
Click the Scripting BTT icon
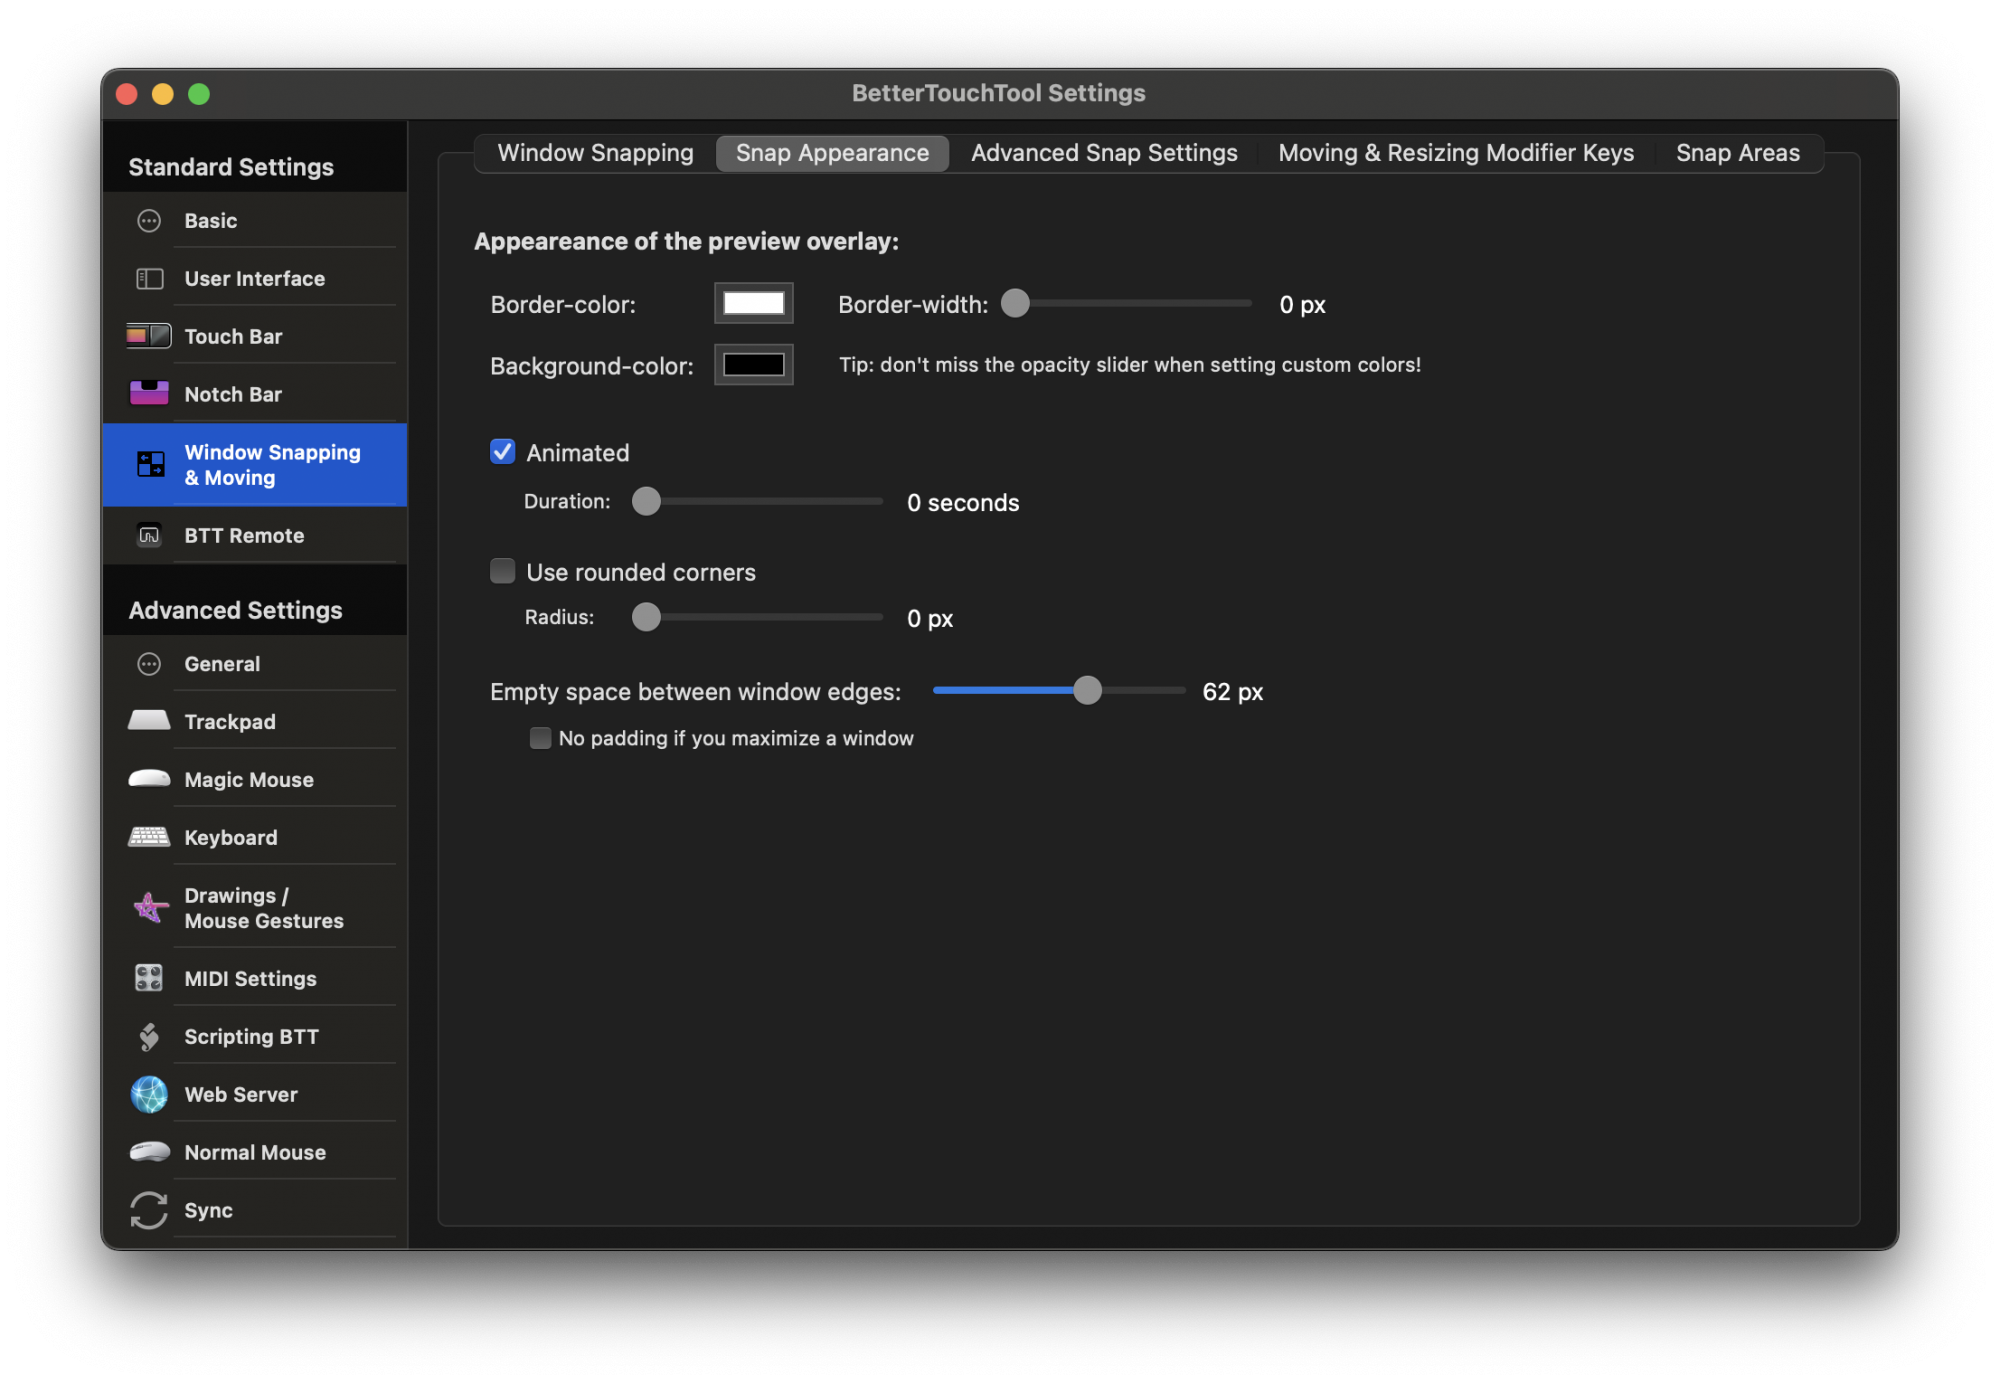tap(149, 1037)
